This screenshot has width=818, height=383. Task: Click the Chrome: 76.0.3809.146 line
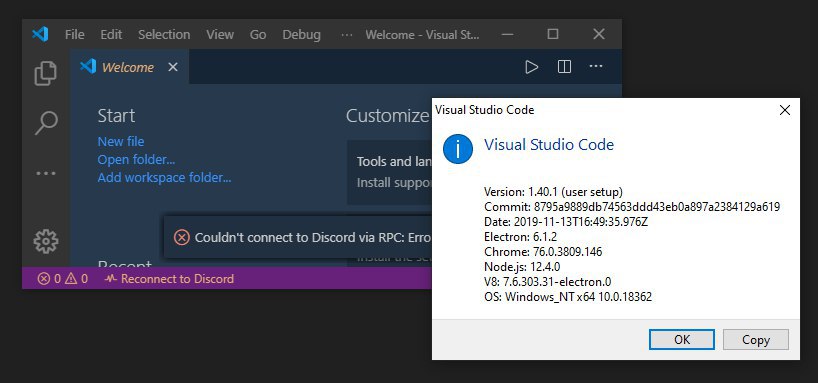[543, 252]
